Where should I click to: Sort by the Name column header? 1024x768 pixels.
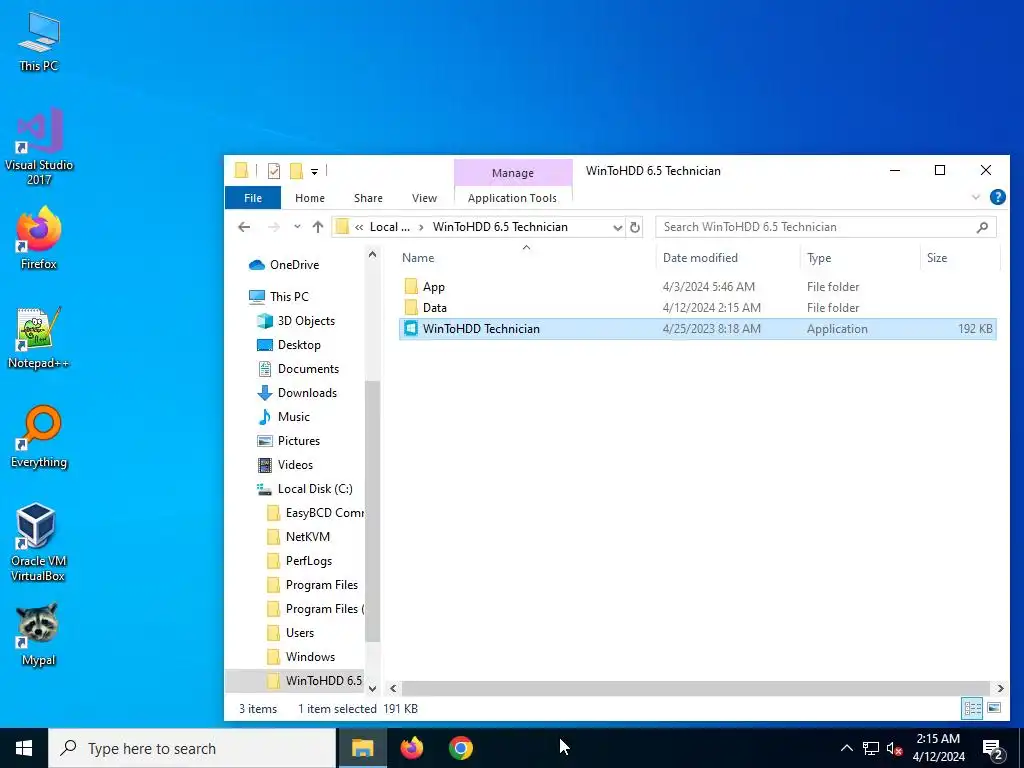pyautogui.click(x=526, y=258)
